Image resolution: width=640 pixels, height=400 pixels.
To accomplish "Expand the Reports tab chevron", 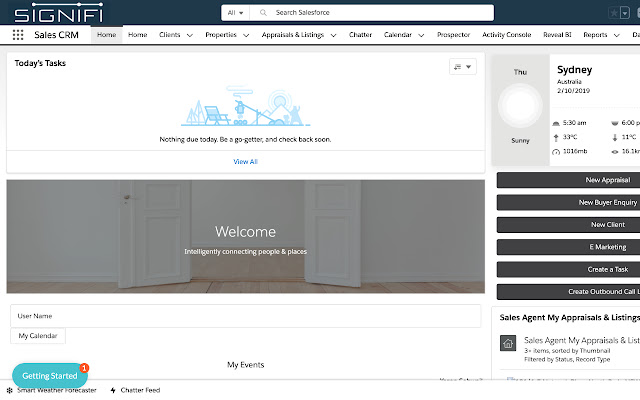I will tap(617, 35).
